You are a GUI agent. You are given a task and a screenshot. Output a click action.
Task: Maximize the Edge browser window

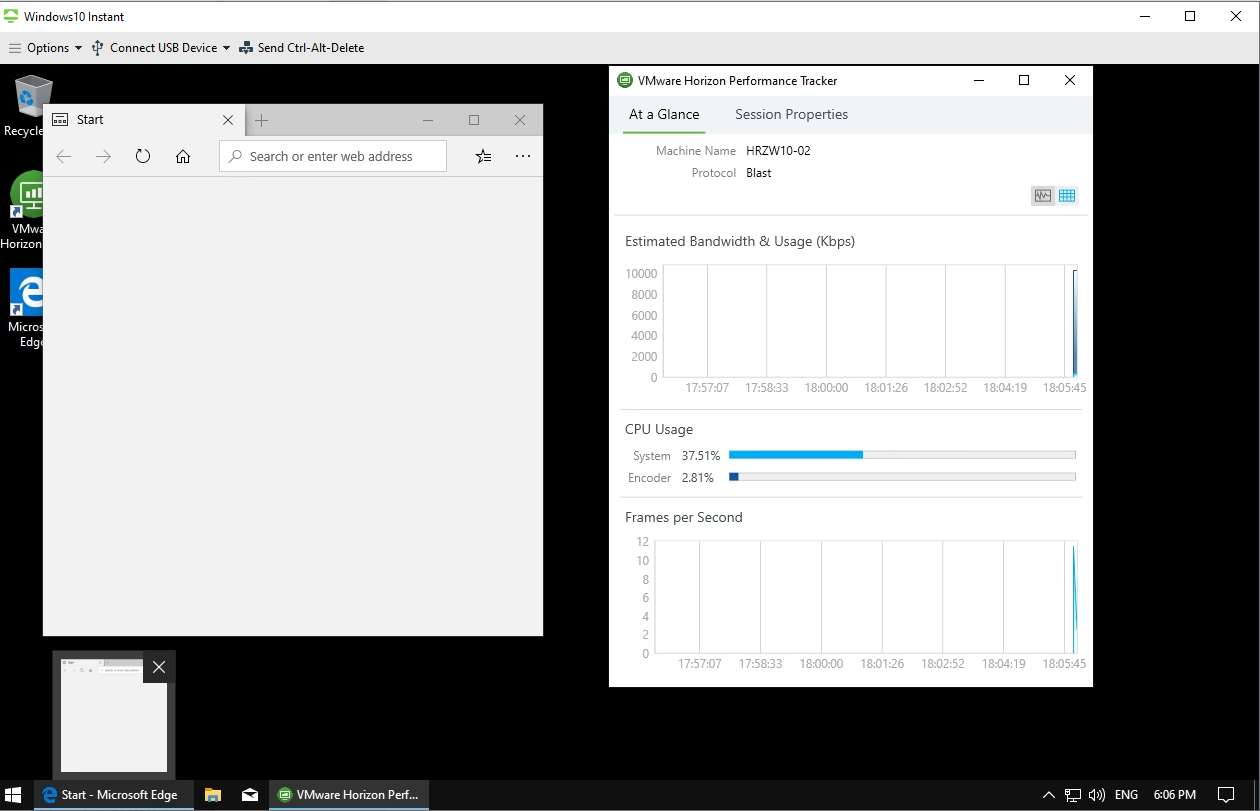pos(474,120)
